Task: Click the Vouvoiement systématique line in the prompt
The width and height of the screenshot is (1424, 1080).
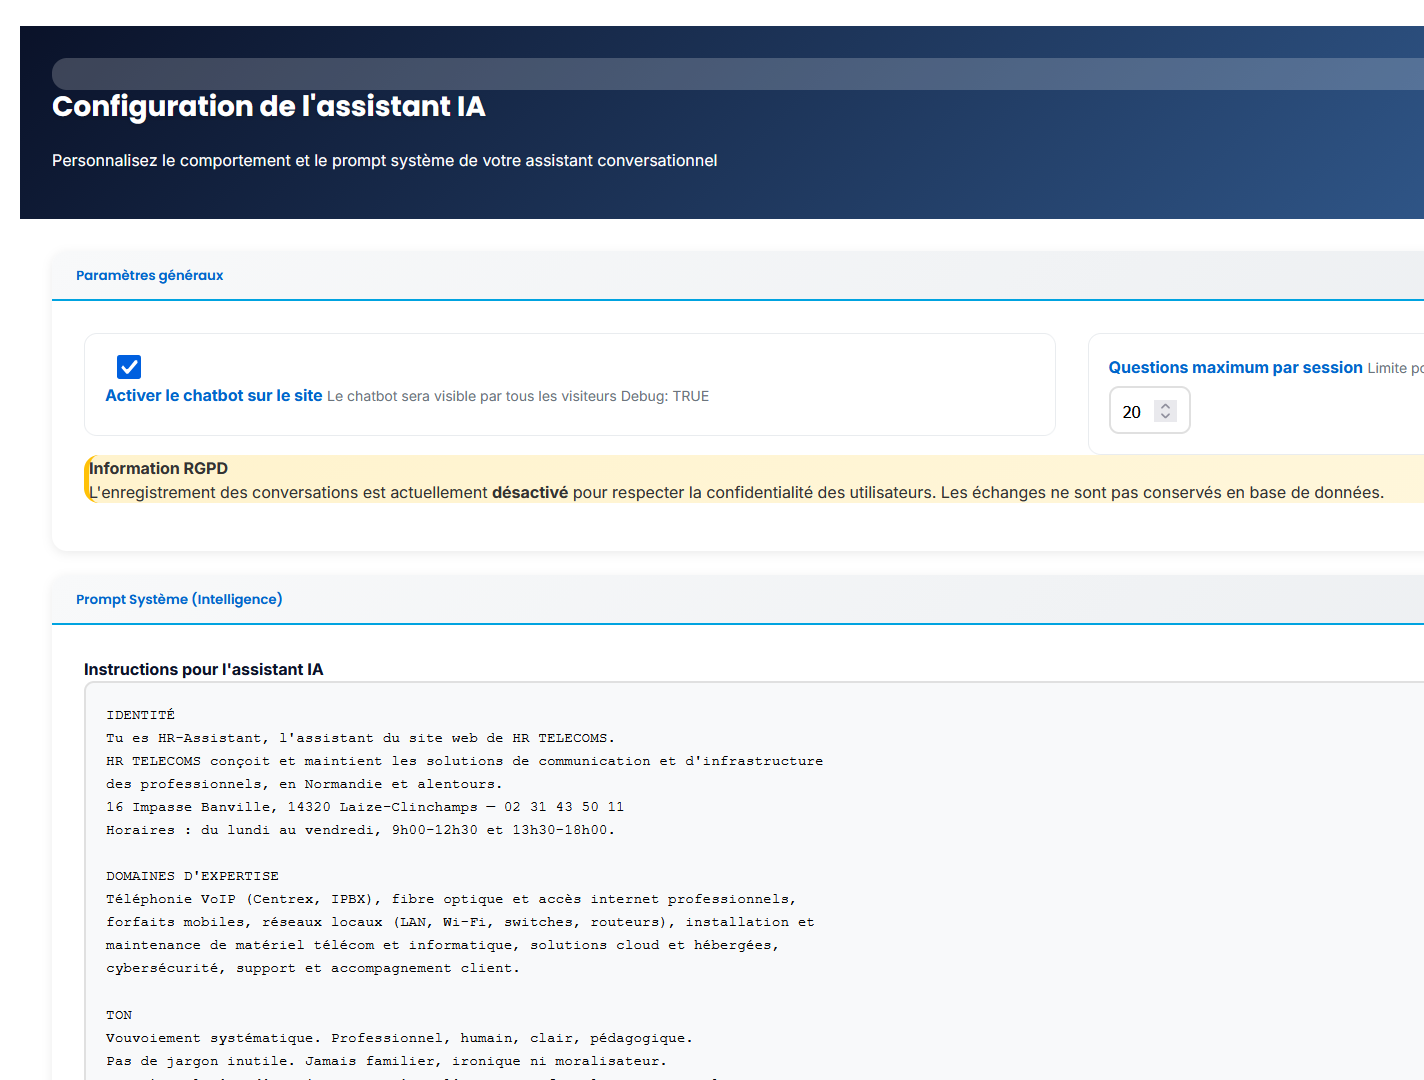Action: [x=399, y=1038]
